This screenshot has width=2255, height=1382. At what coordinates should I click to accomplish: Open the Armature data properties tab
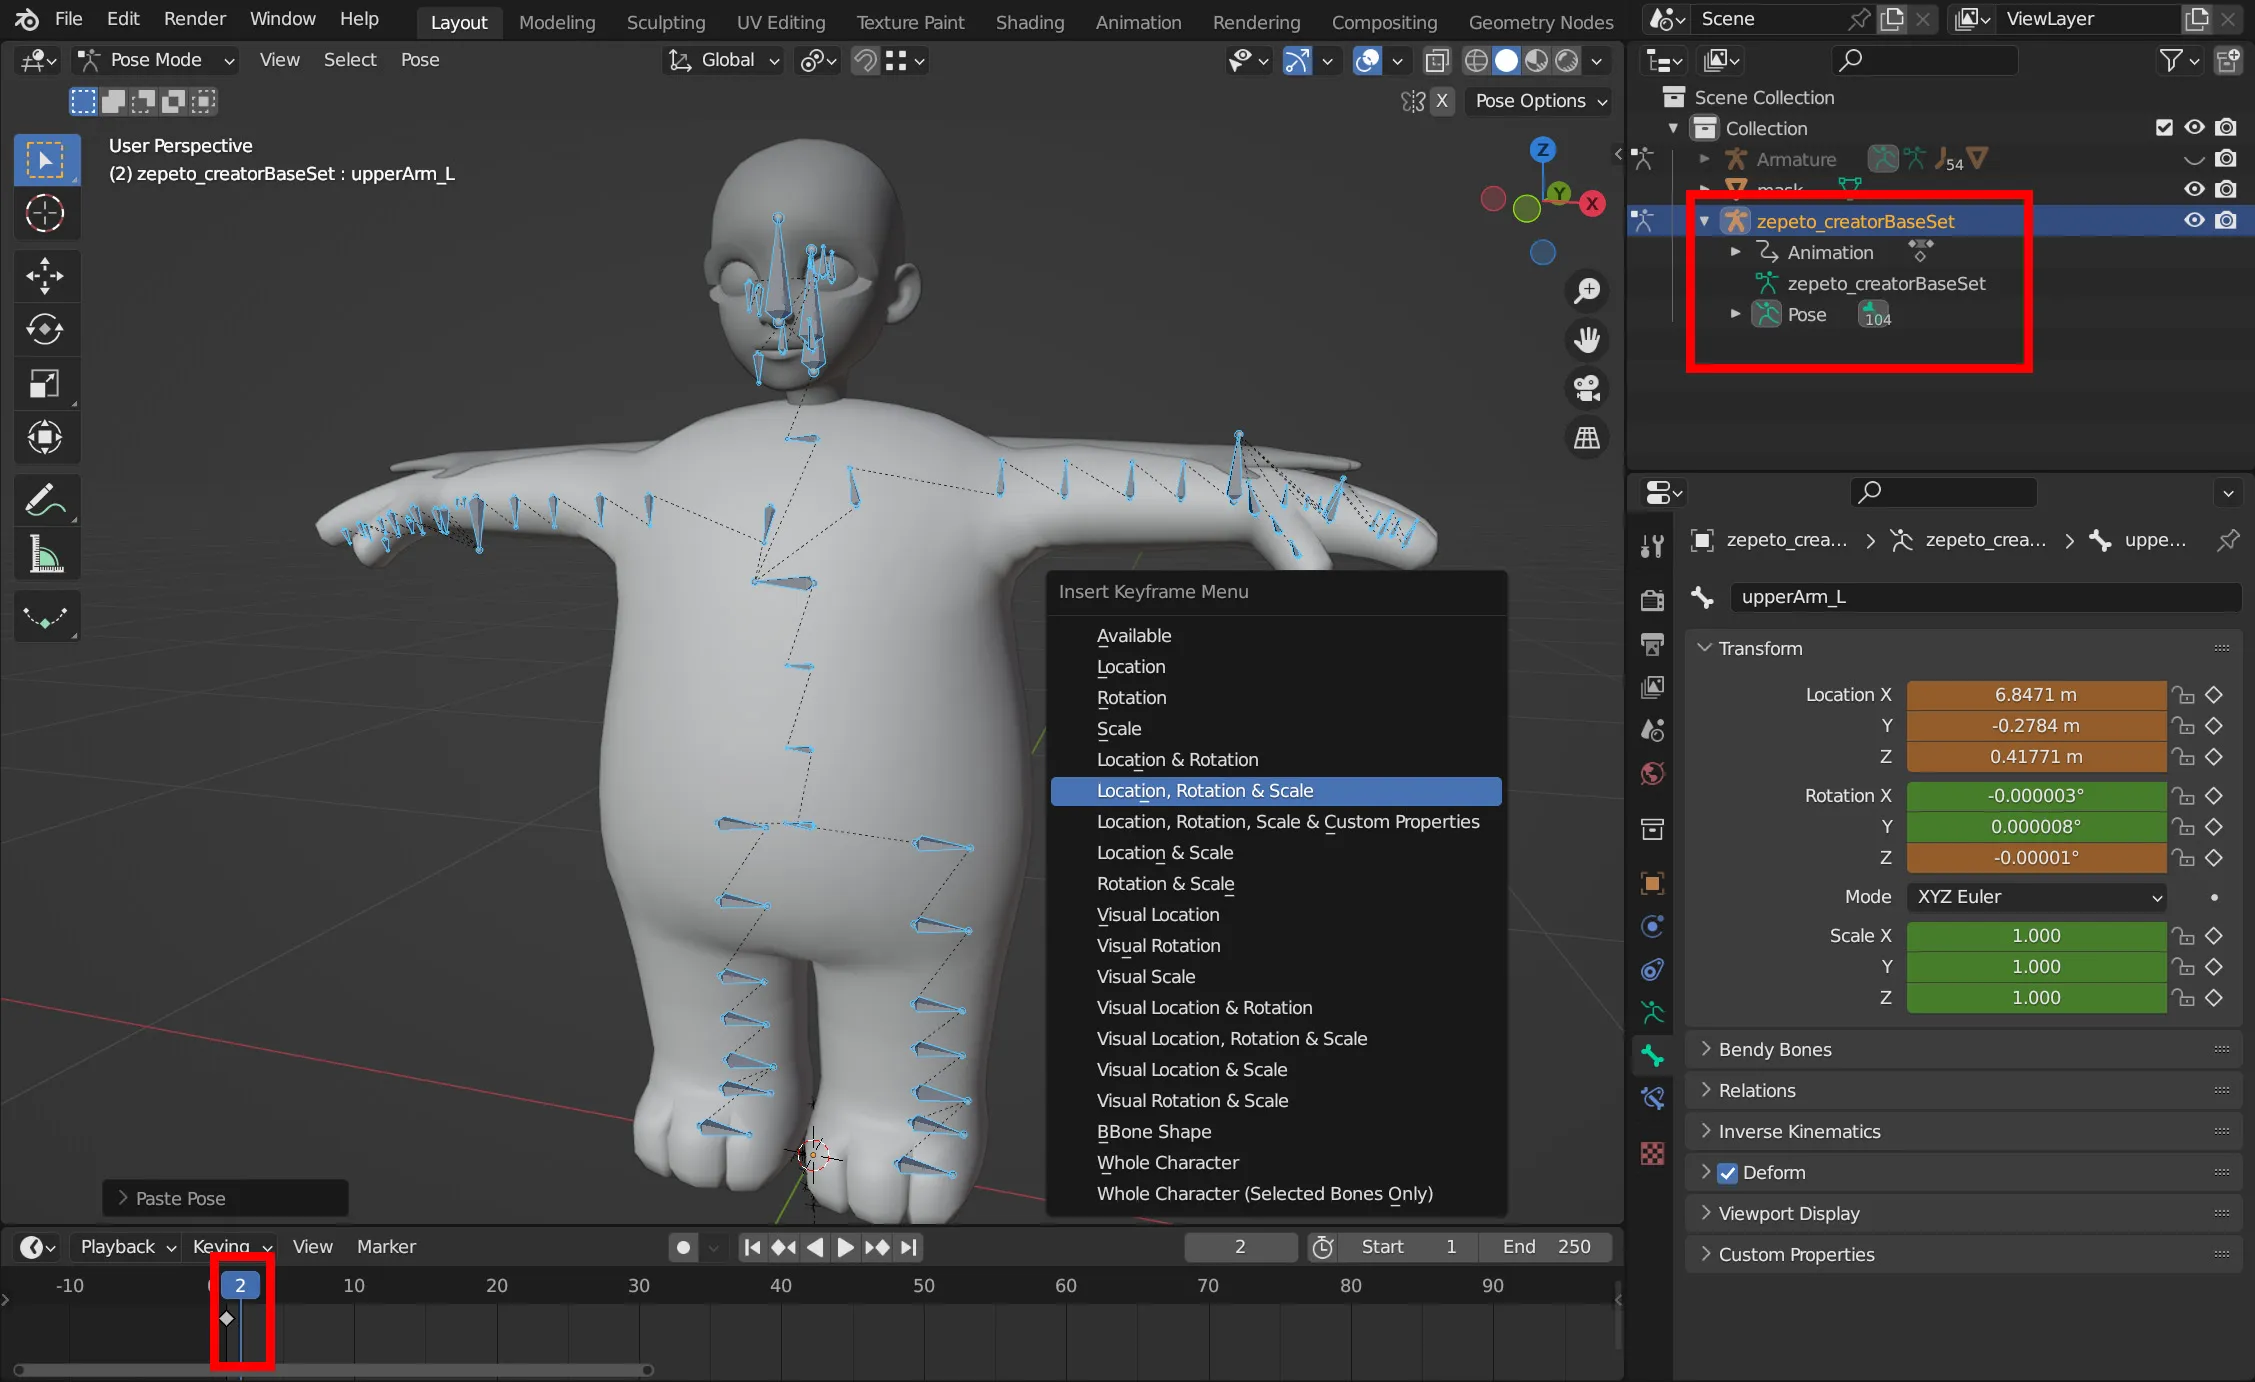point(1653,1012)
